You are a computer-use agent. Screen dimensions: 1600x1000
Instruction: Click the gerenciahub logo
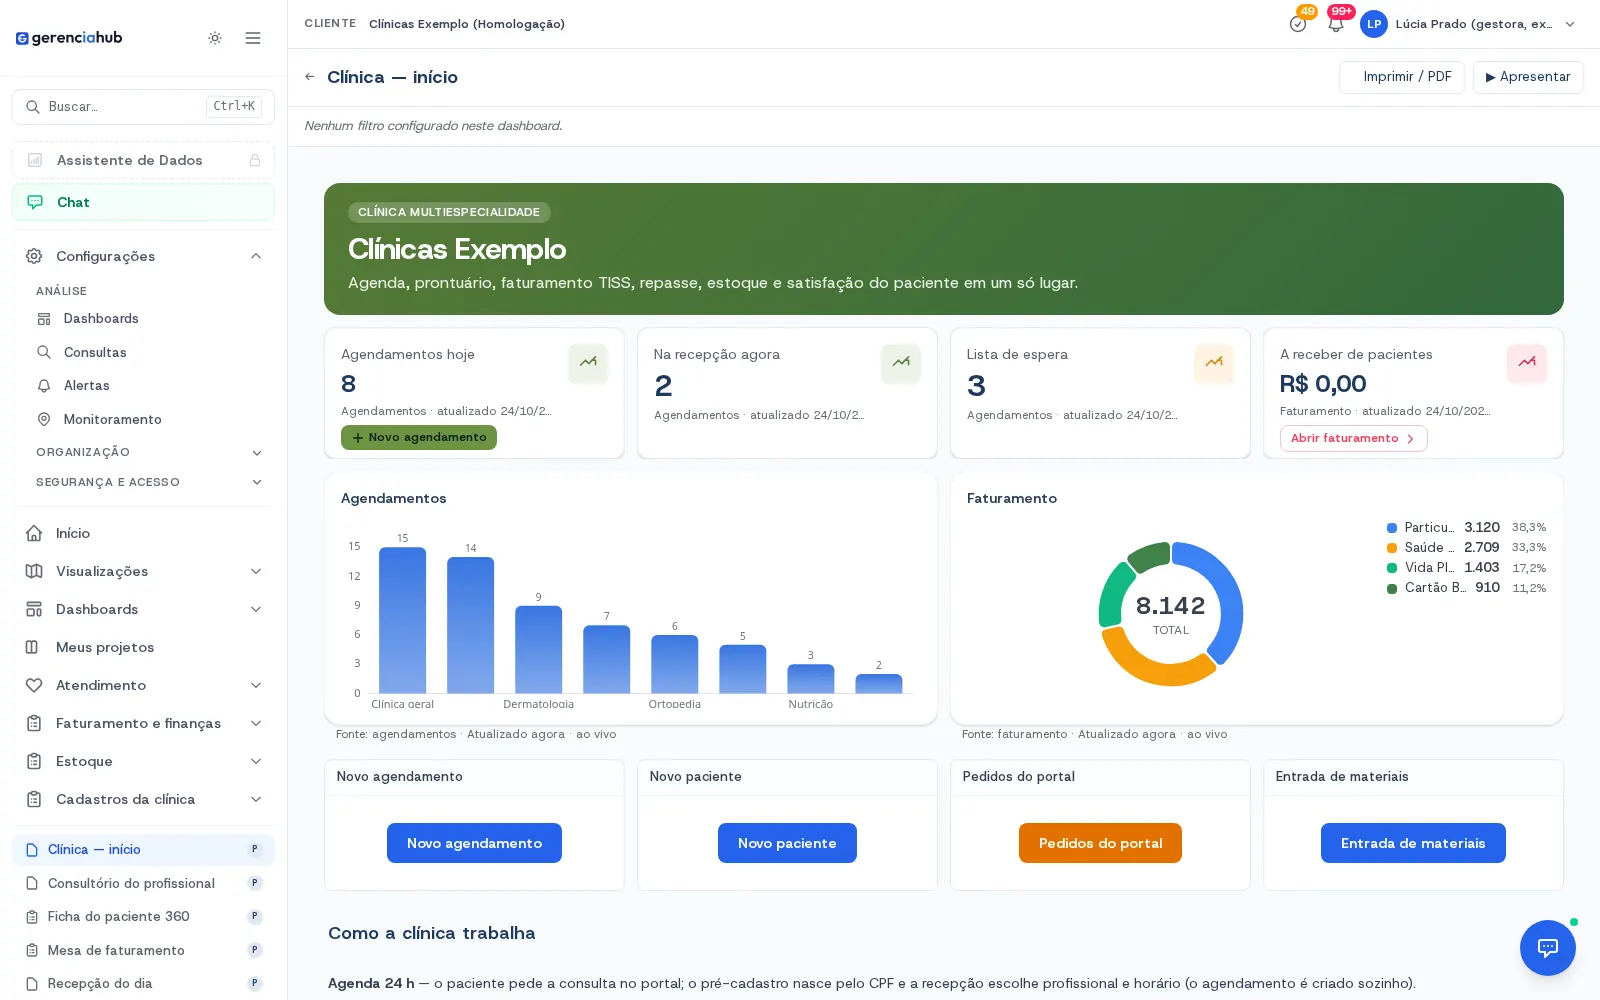(x=69, y=38)
